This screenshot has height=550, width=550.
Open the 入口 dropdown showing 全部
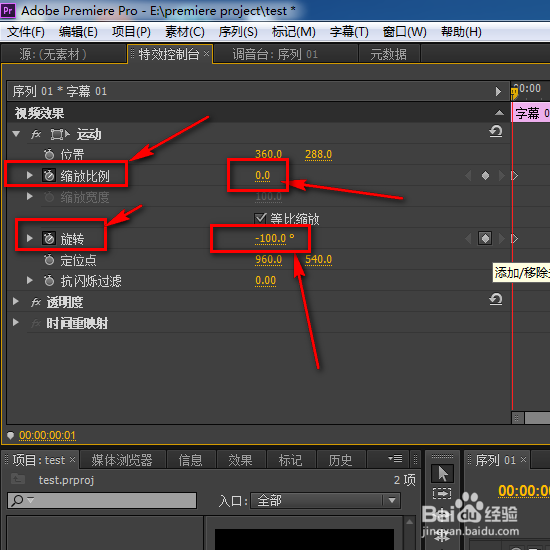[325, 500]
